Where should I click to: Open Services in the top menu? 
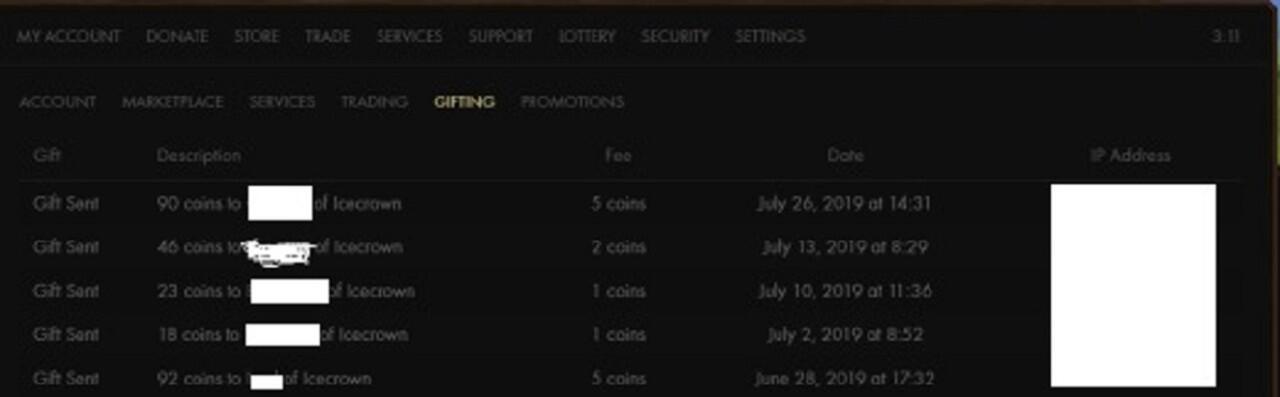point(409,36)
